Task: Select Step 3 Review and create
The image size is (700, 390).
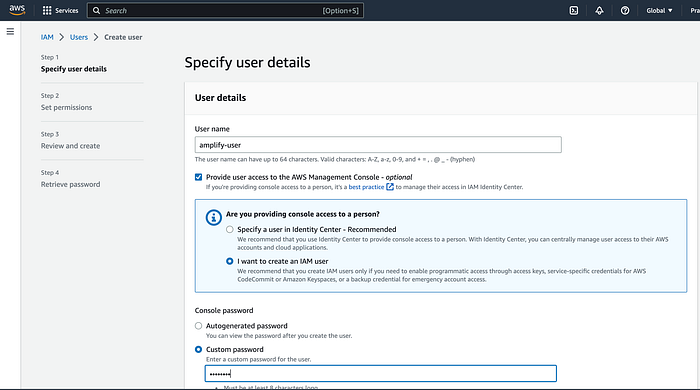Action: 71,145
